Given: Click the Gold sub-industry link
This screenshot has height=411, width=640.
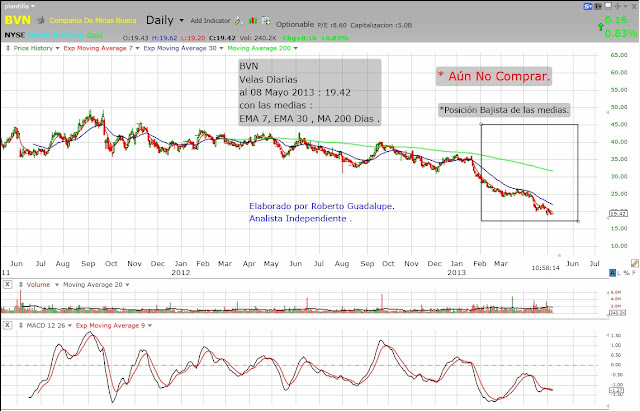Looking at the screenshot, I should [95, 36].
